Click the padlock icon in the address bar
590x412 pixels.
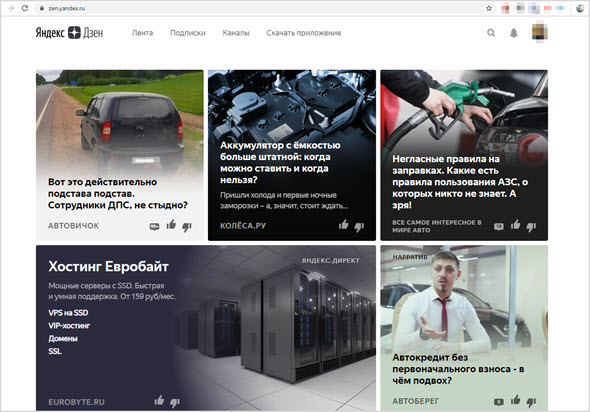click(x=42, y=8)
